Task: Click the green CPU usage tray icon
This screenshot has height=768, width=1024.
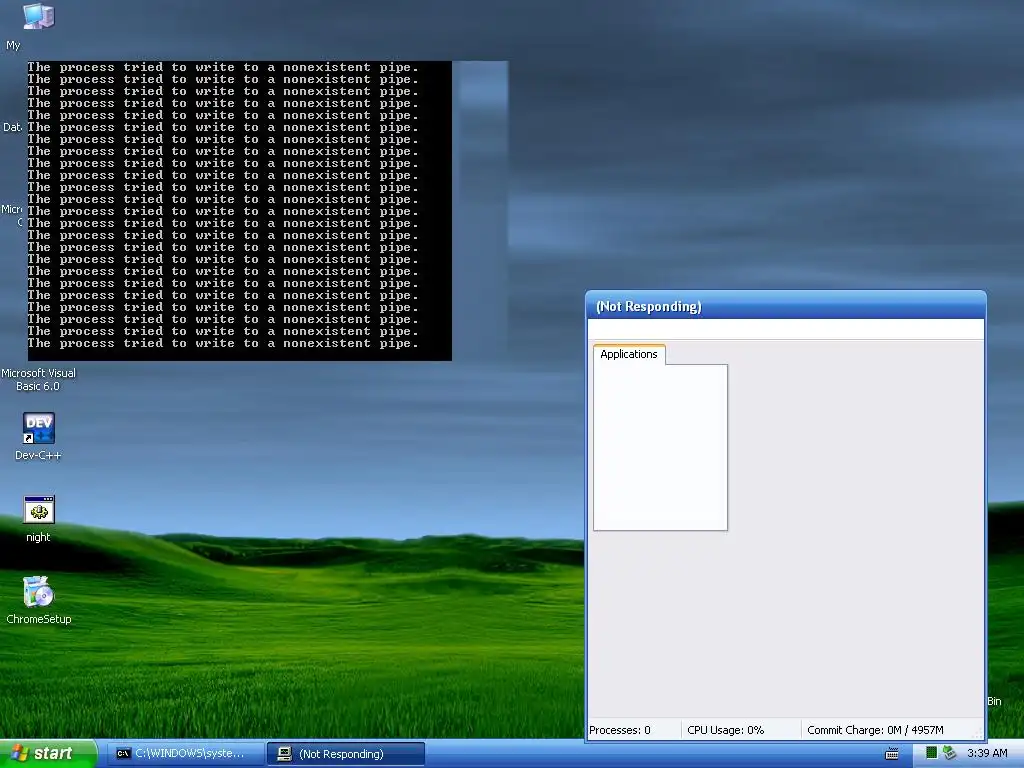Action: click(931, 753)
